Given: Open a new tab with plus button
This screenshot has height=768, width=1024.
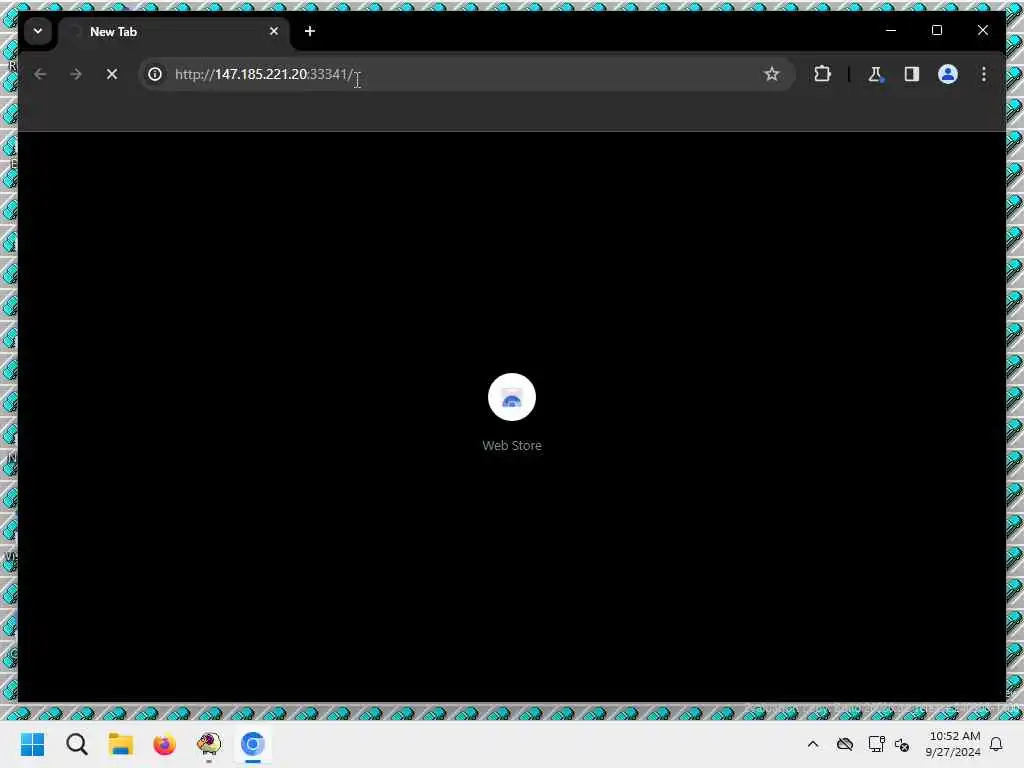Looking at the screenshot, I should [x=310, y=31].
